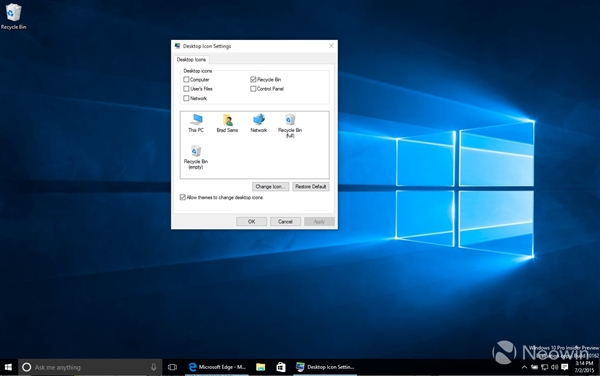Image resolution: width=600 pixels, height=376 pixels.
Task: Click the Ask me anything search box
Action: (x=90, y=367)
